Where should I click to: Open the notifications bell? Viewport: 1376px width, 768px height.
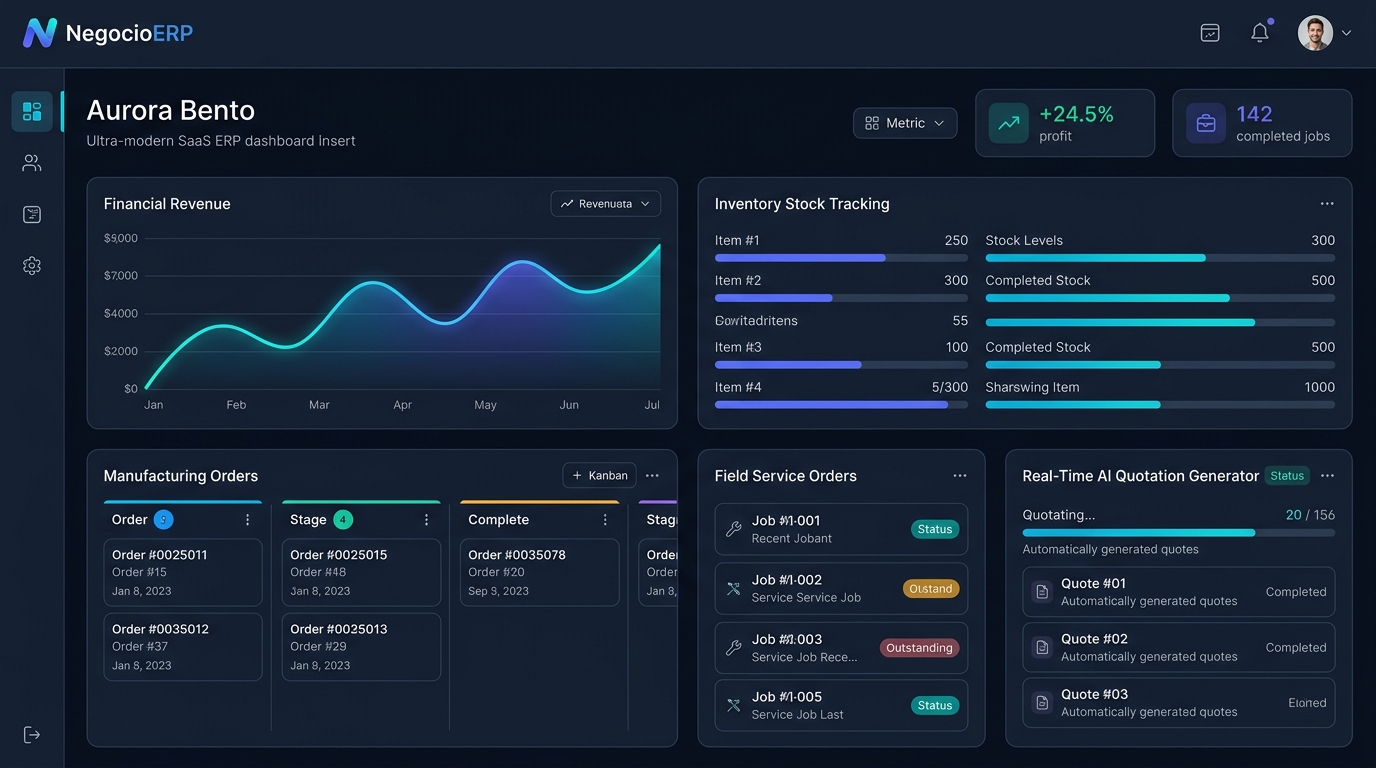[x=1260, y=33]
